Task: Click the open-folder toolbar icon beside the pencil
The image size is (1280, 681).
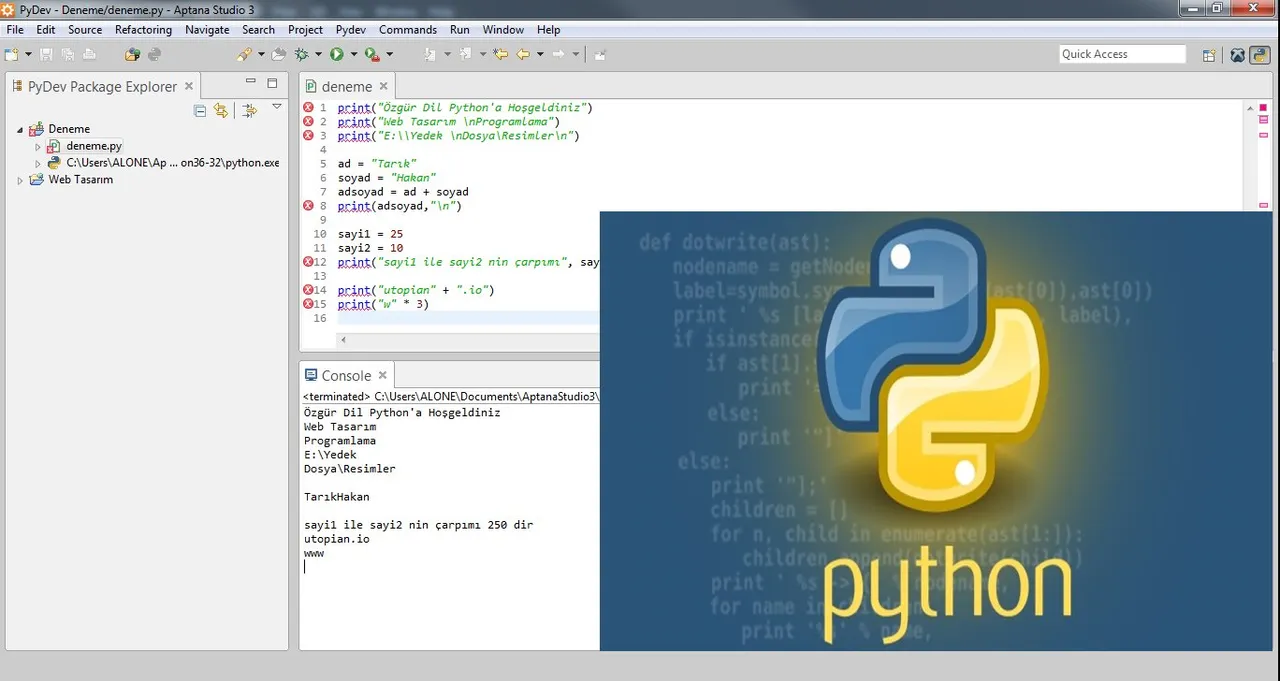Action: [x=279, y=54]
